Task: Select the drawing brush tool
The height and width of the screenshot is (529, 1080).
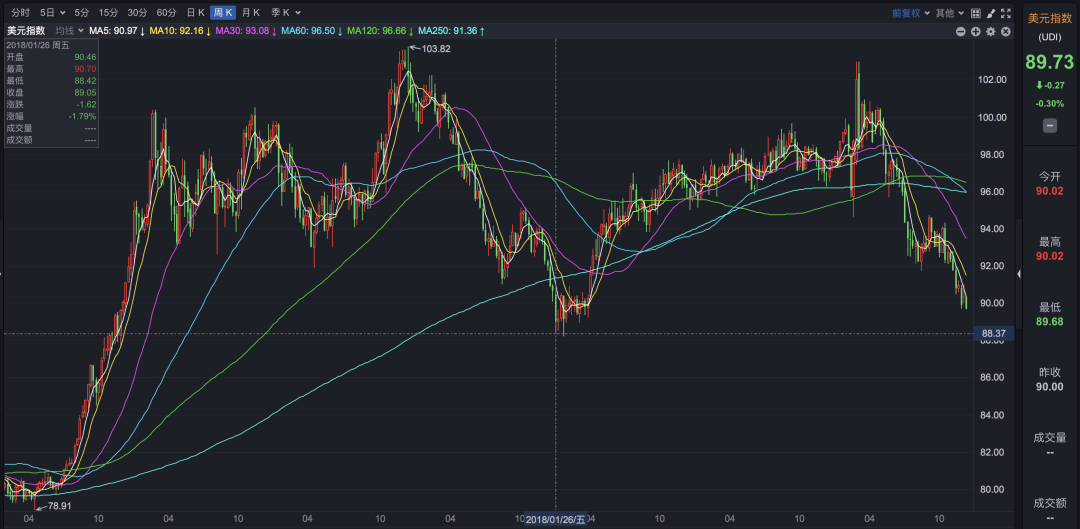Action: (990, 13)
